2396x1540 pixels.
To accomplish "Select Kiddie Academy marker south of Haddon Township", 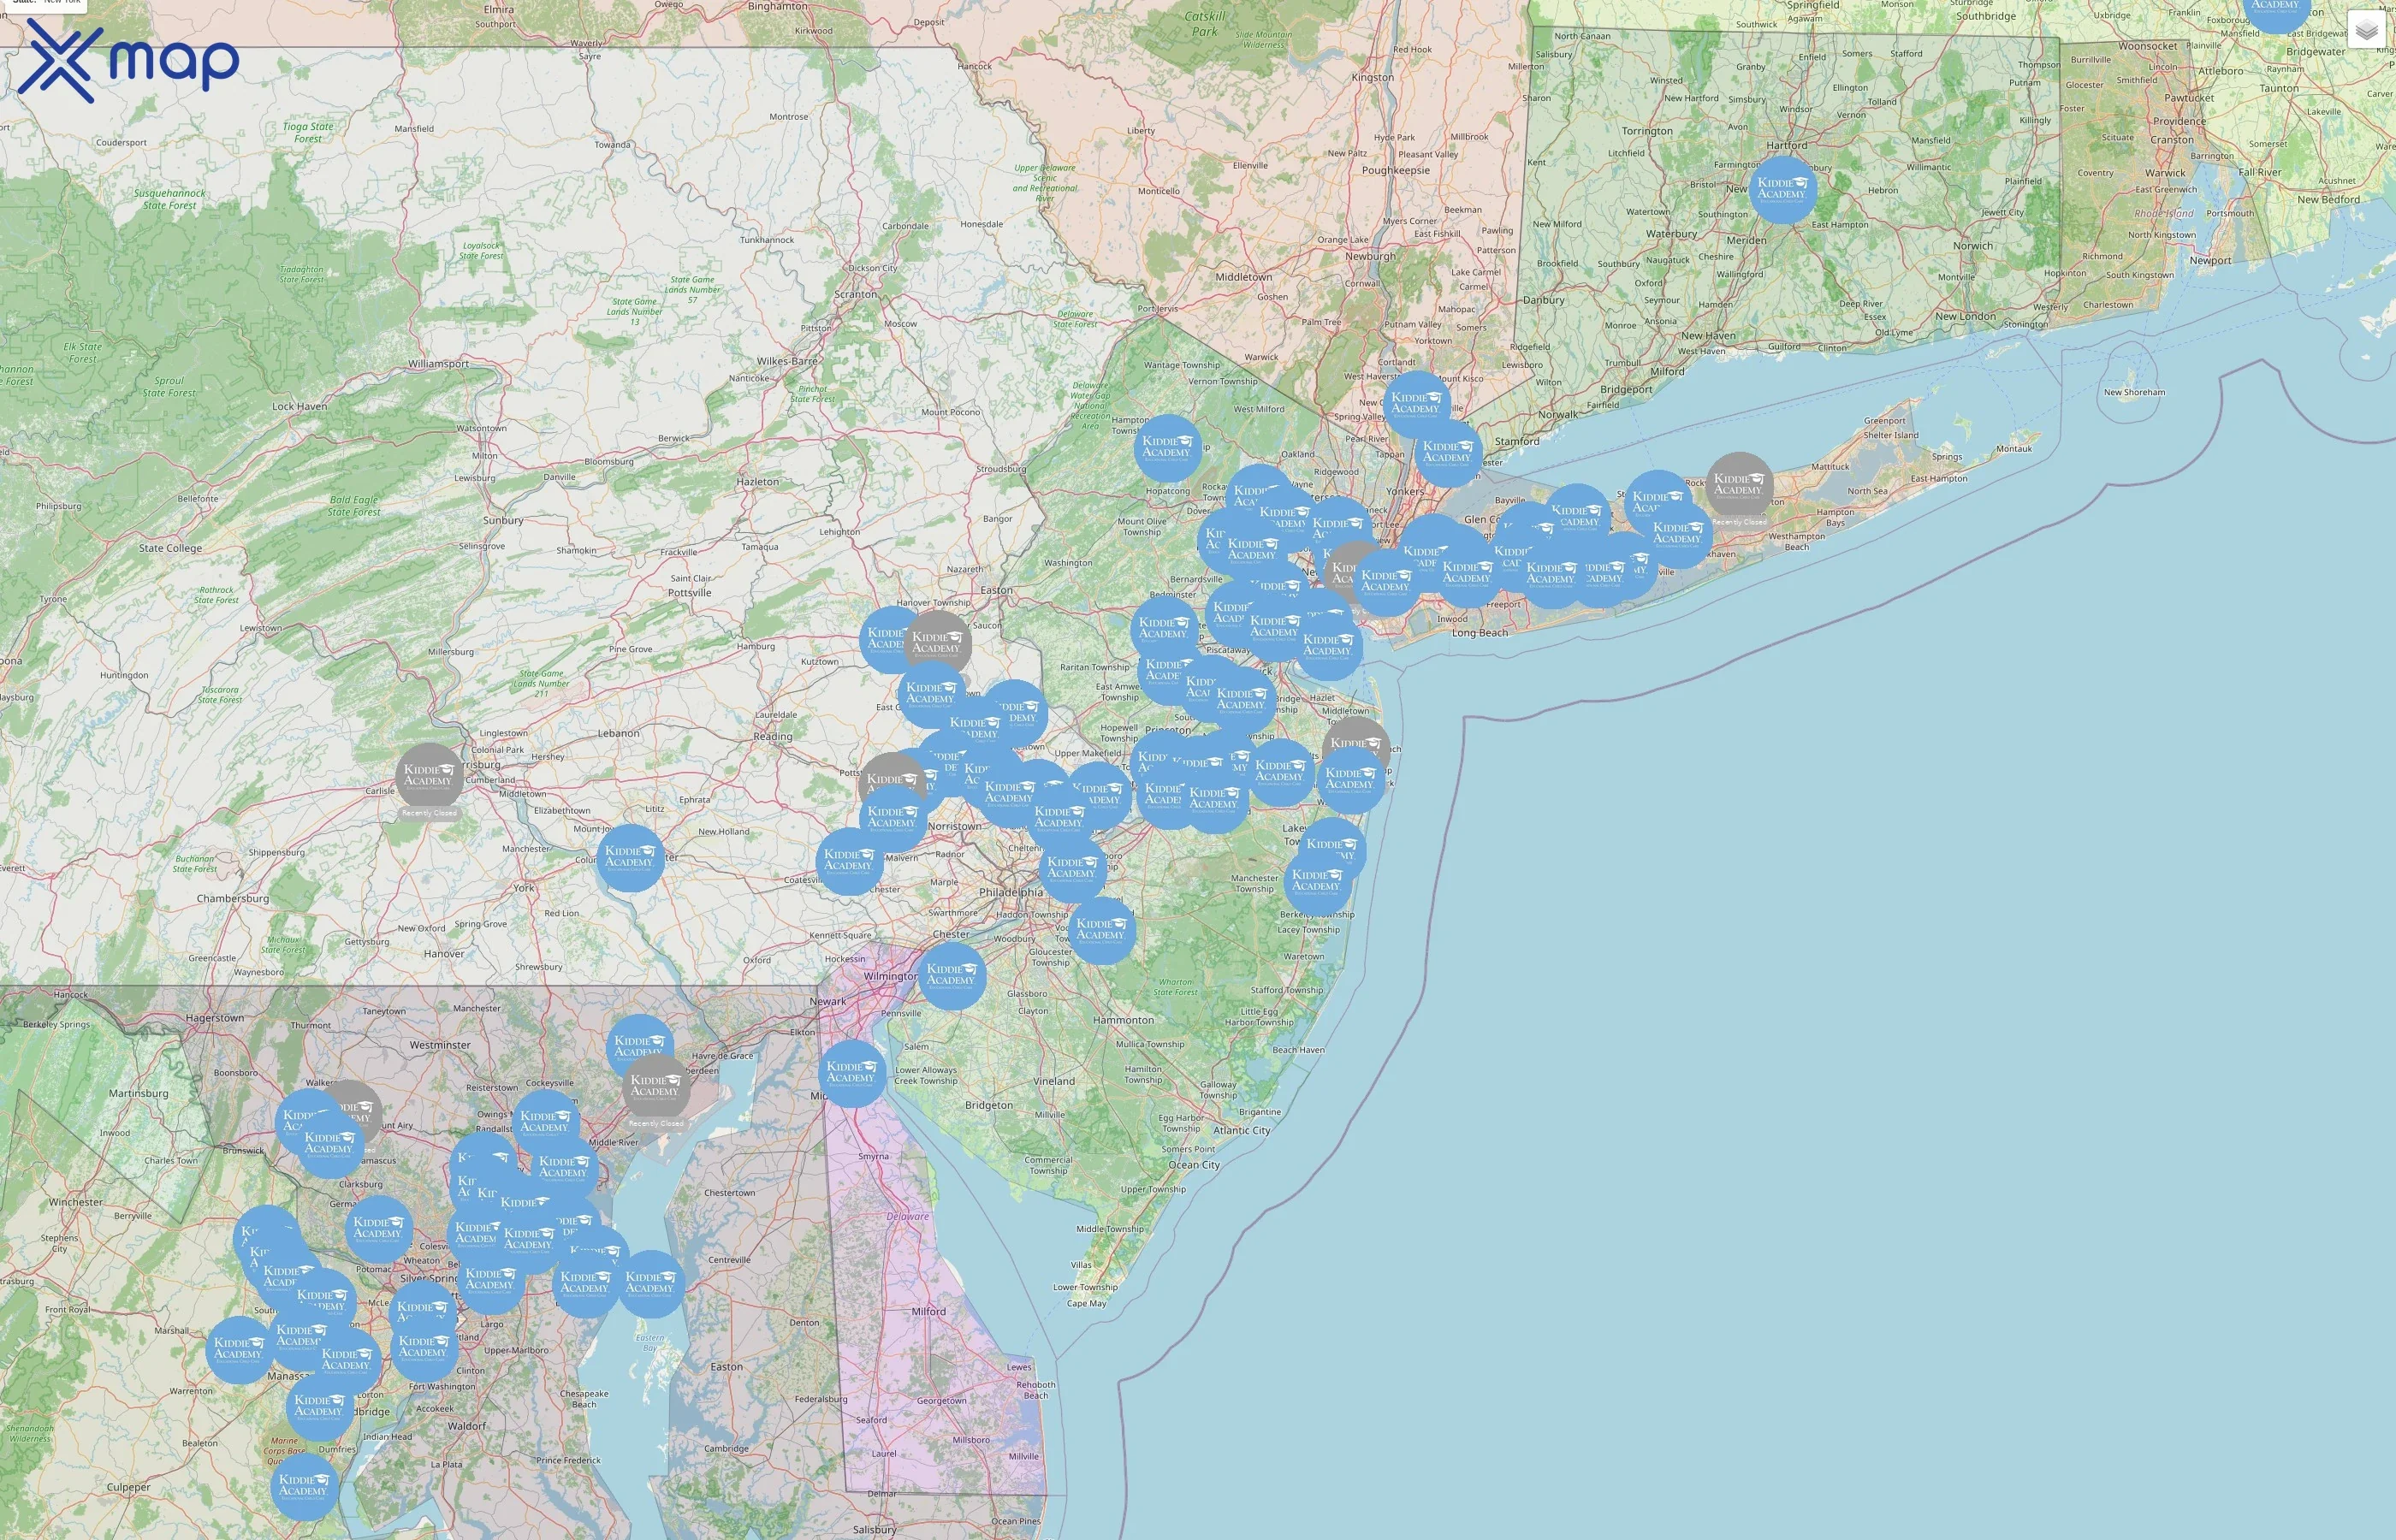I will point(1101,930).
